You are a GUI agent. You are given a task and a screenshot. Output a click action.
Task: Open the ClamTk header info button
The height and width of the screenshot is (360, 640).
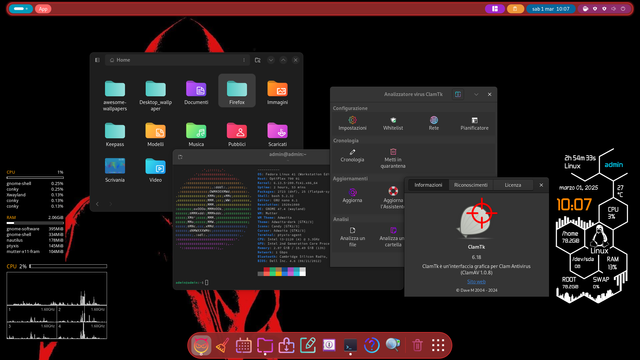tap(458, 94)
